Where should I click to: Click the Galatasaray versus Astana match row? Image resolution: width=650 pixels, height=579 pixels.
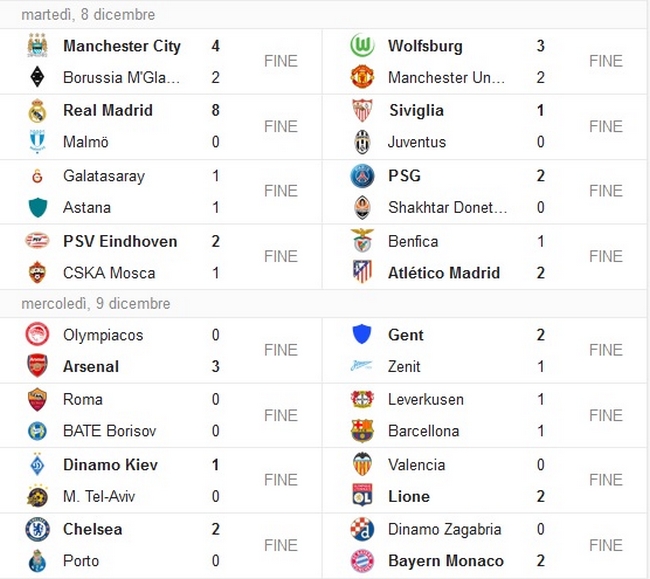tap(161, 192)
